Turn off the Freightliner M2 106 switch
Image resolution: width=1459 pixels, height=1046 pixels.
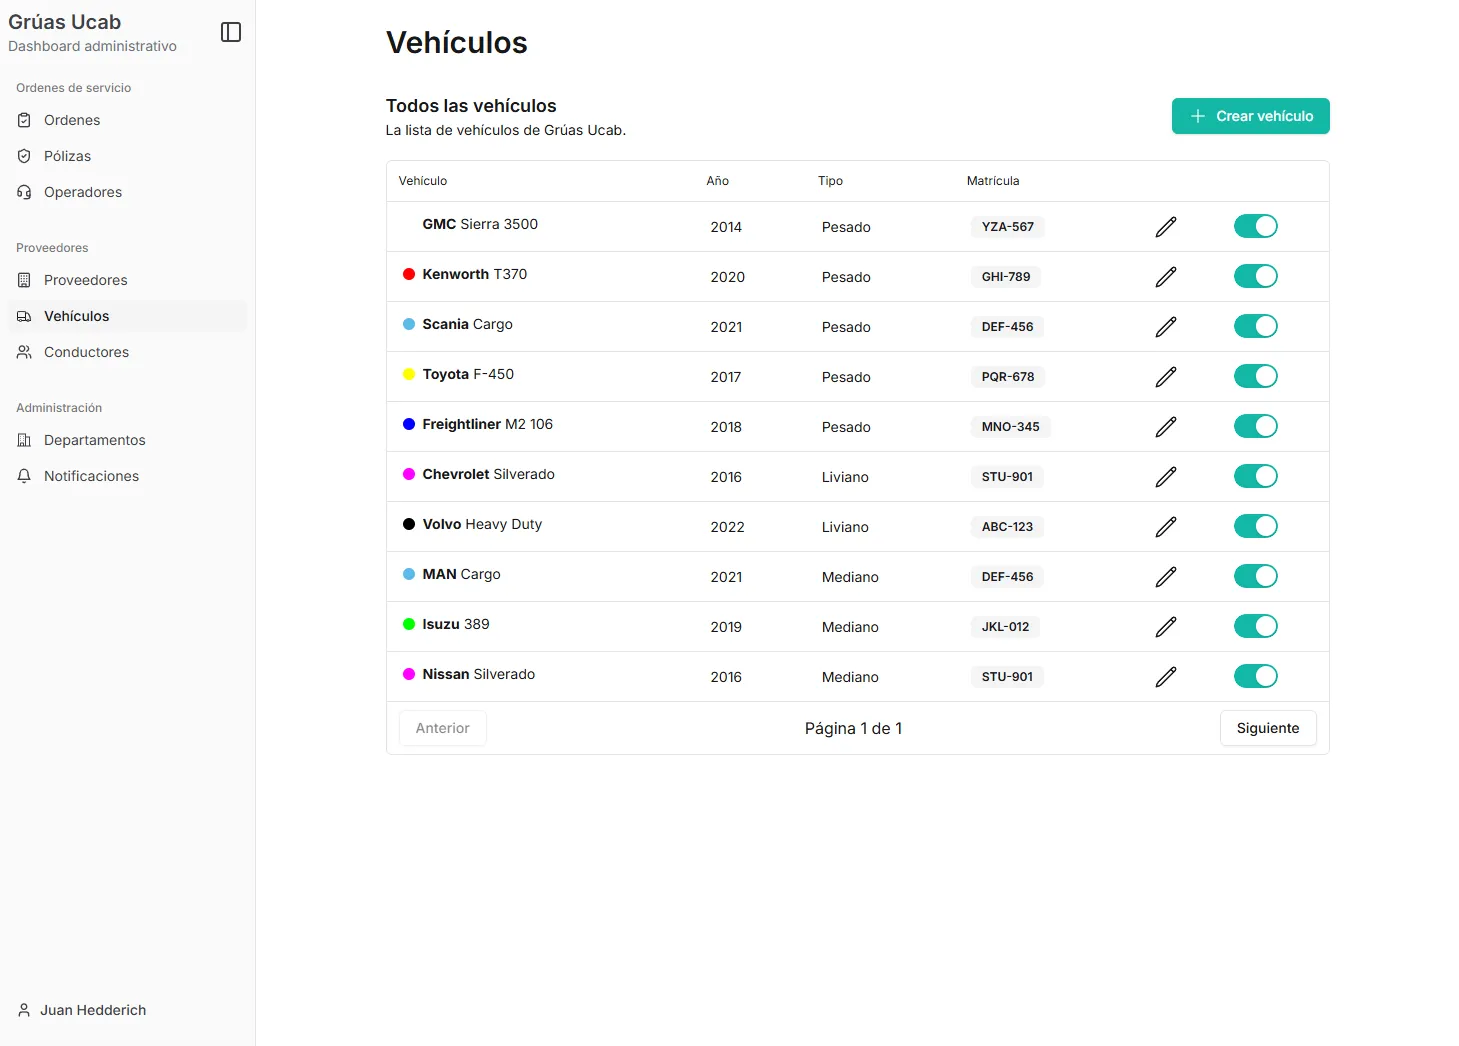(x=1255, y=426)
